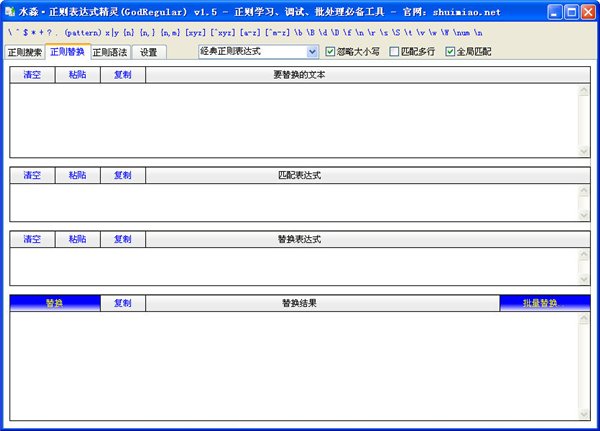
Task: Click 粘贴 for 匹配表达式
Action: (x=78, y=175)
